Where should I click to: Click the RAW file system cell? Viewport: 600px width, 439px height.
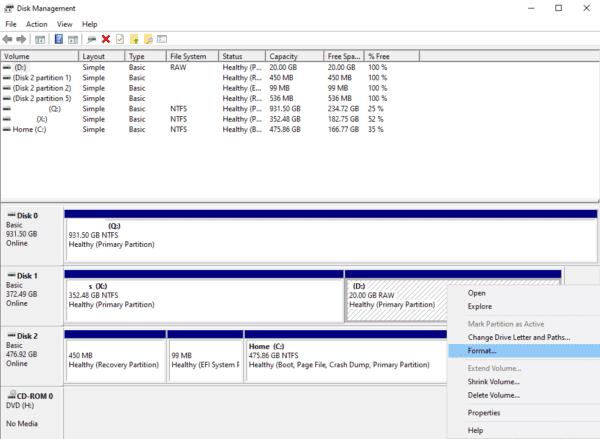coord(178,67)
